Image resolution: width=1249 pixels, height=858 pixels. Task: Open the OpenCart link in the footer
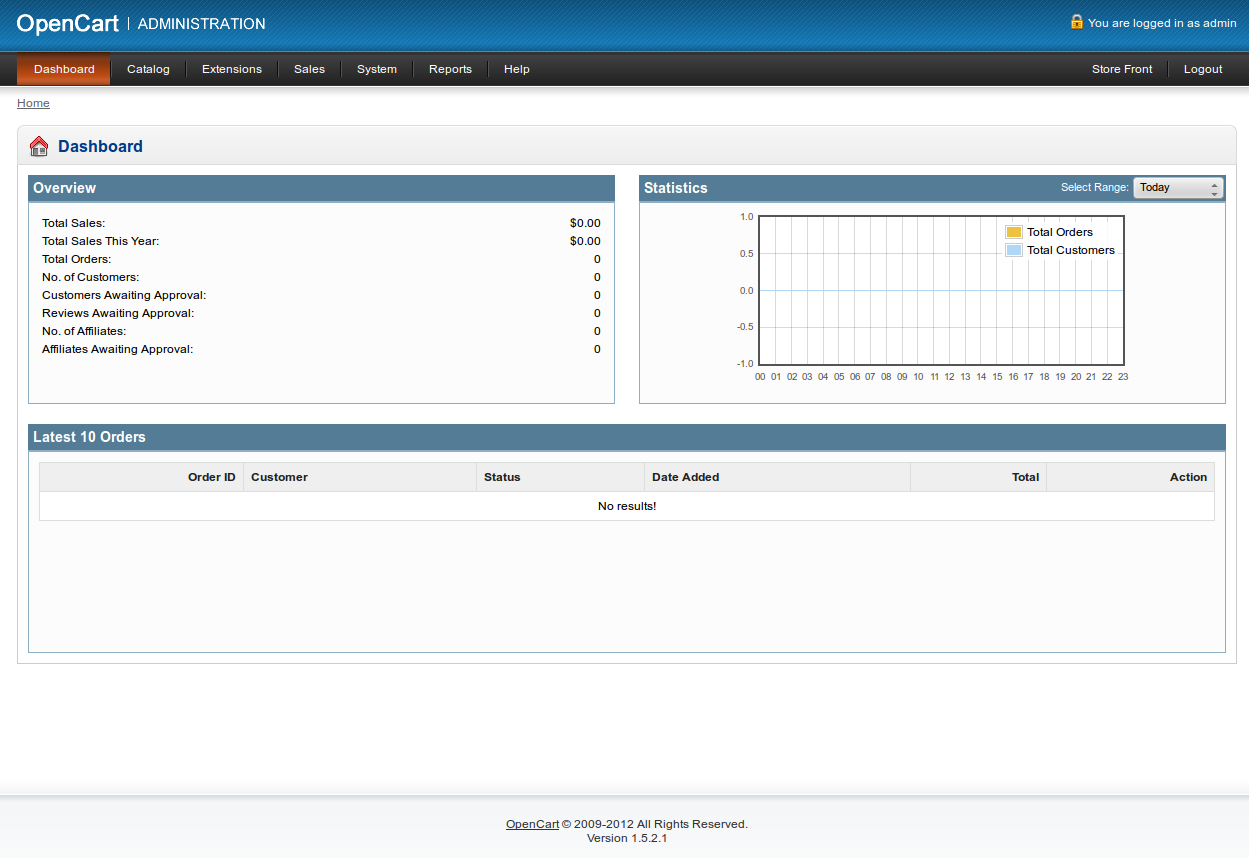click(531, 823)
